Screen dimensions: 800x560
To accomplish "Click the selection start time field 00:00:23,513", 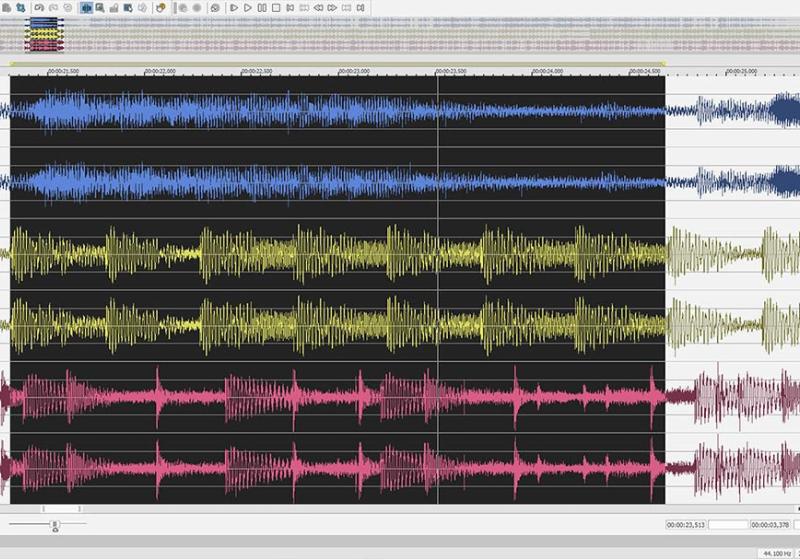I will 687,524.
